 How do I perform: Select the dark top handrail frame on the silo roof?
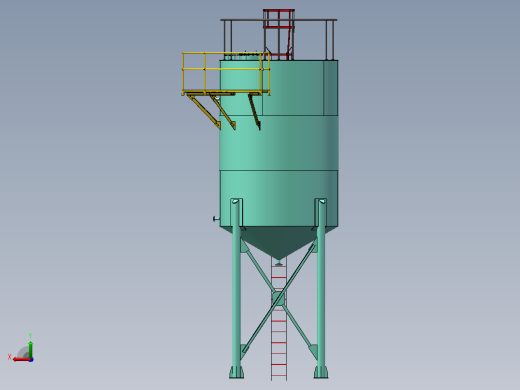279,39
